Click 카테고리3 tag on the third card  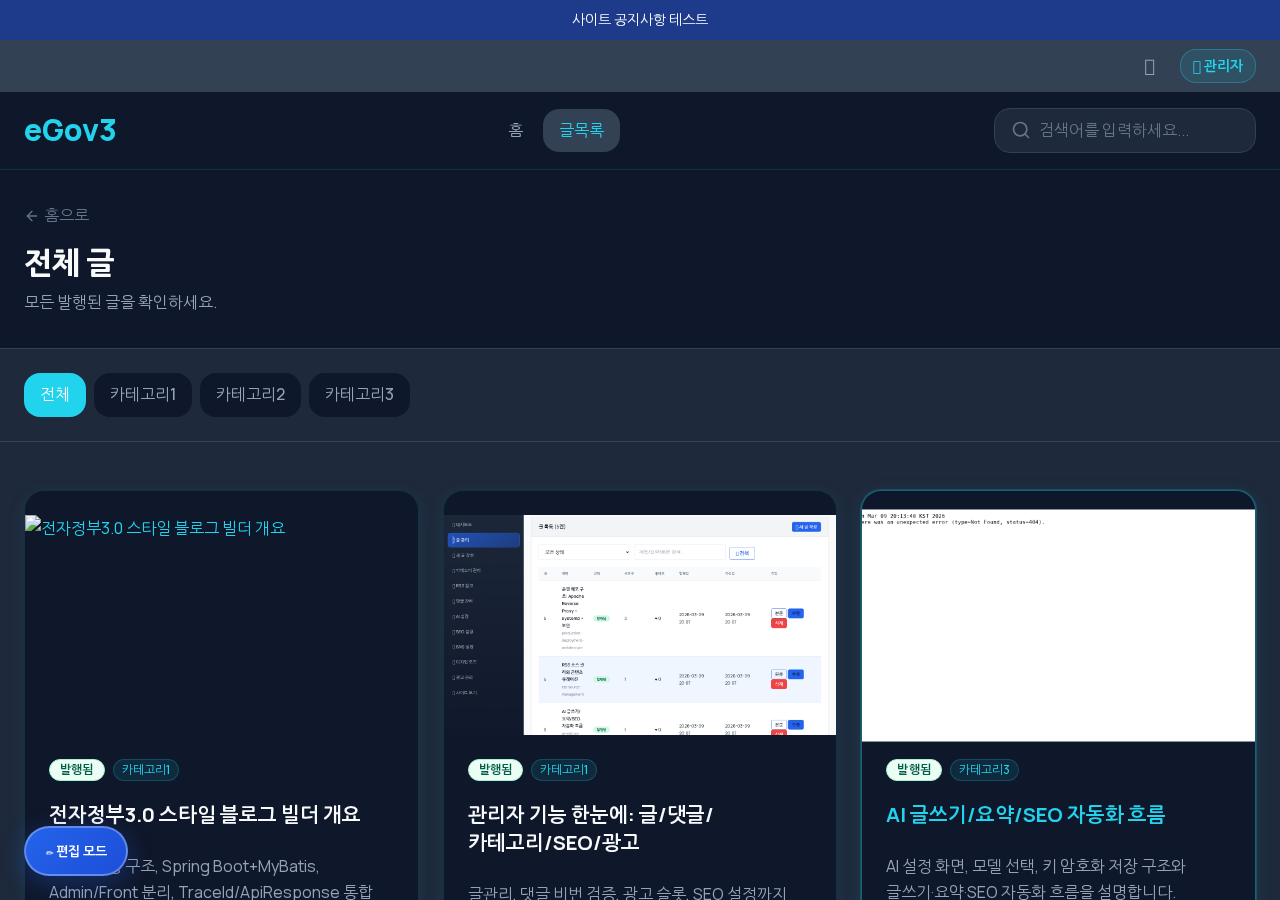(984, 770)
